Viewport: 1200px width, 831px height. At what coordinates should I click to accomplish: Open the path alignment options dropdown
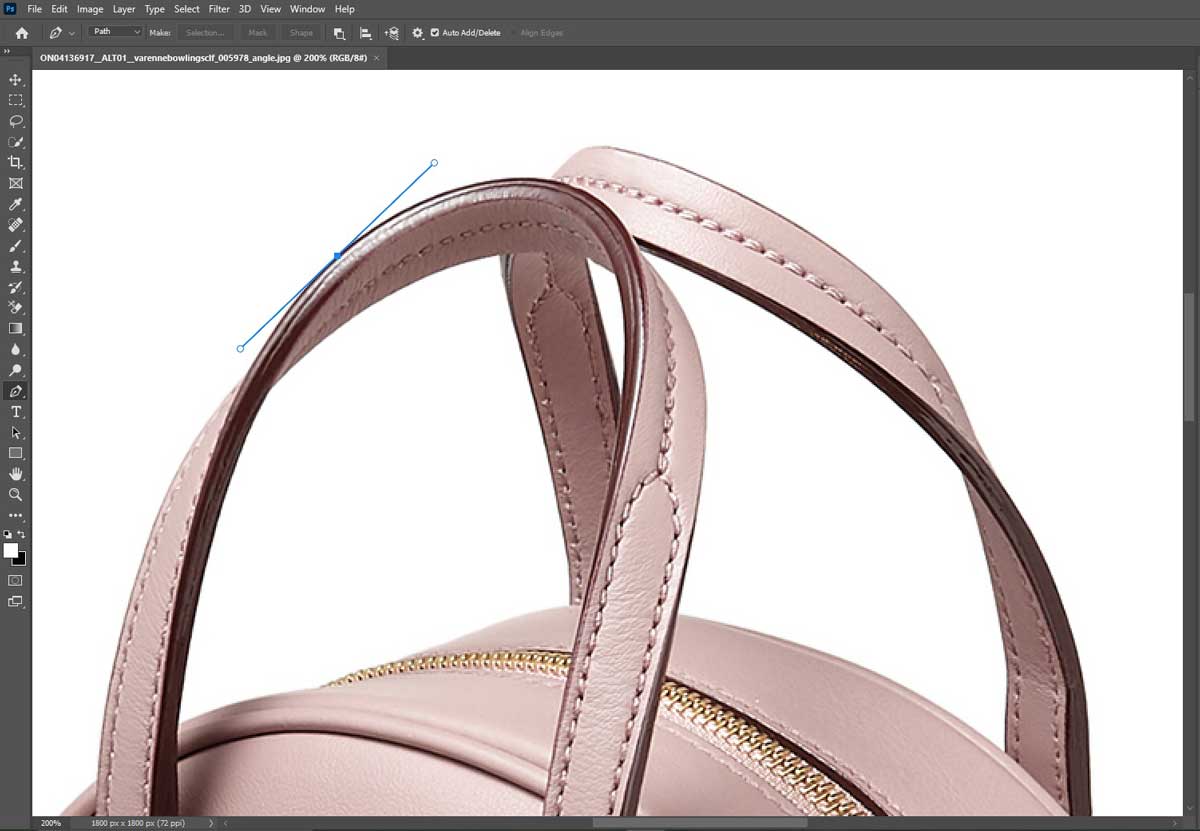365,32
